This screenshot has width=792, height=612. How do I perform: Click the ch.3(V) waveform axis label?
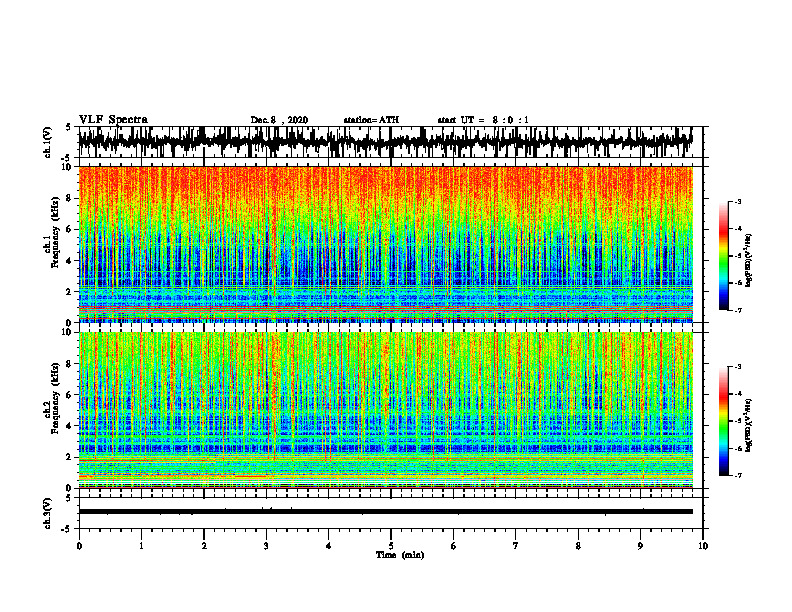pos(48,513)
